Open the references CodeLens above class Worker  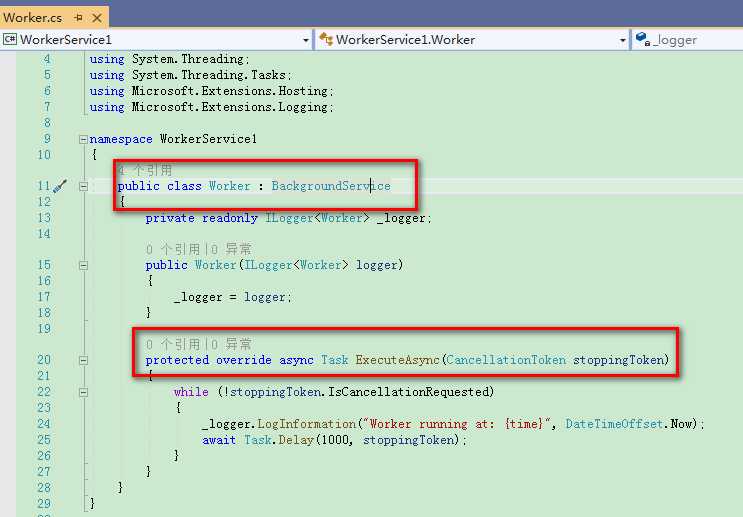145,170
